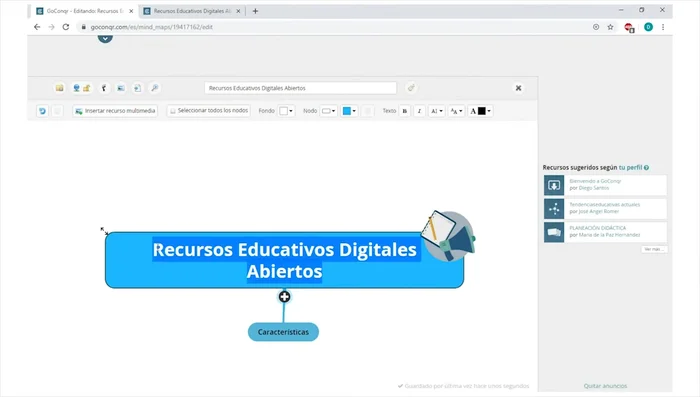Screen dimensions: 700x397
Task: Click the mind map icon of Tendenciaseducativas resource
Action: point(554,208)
